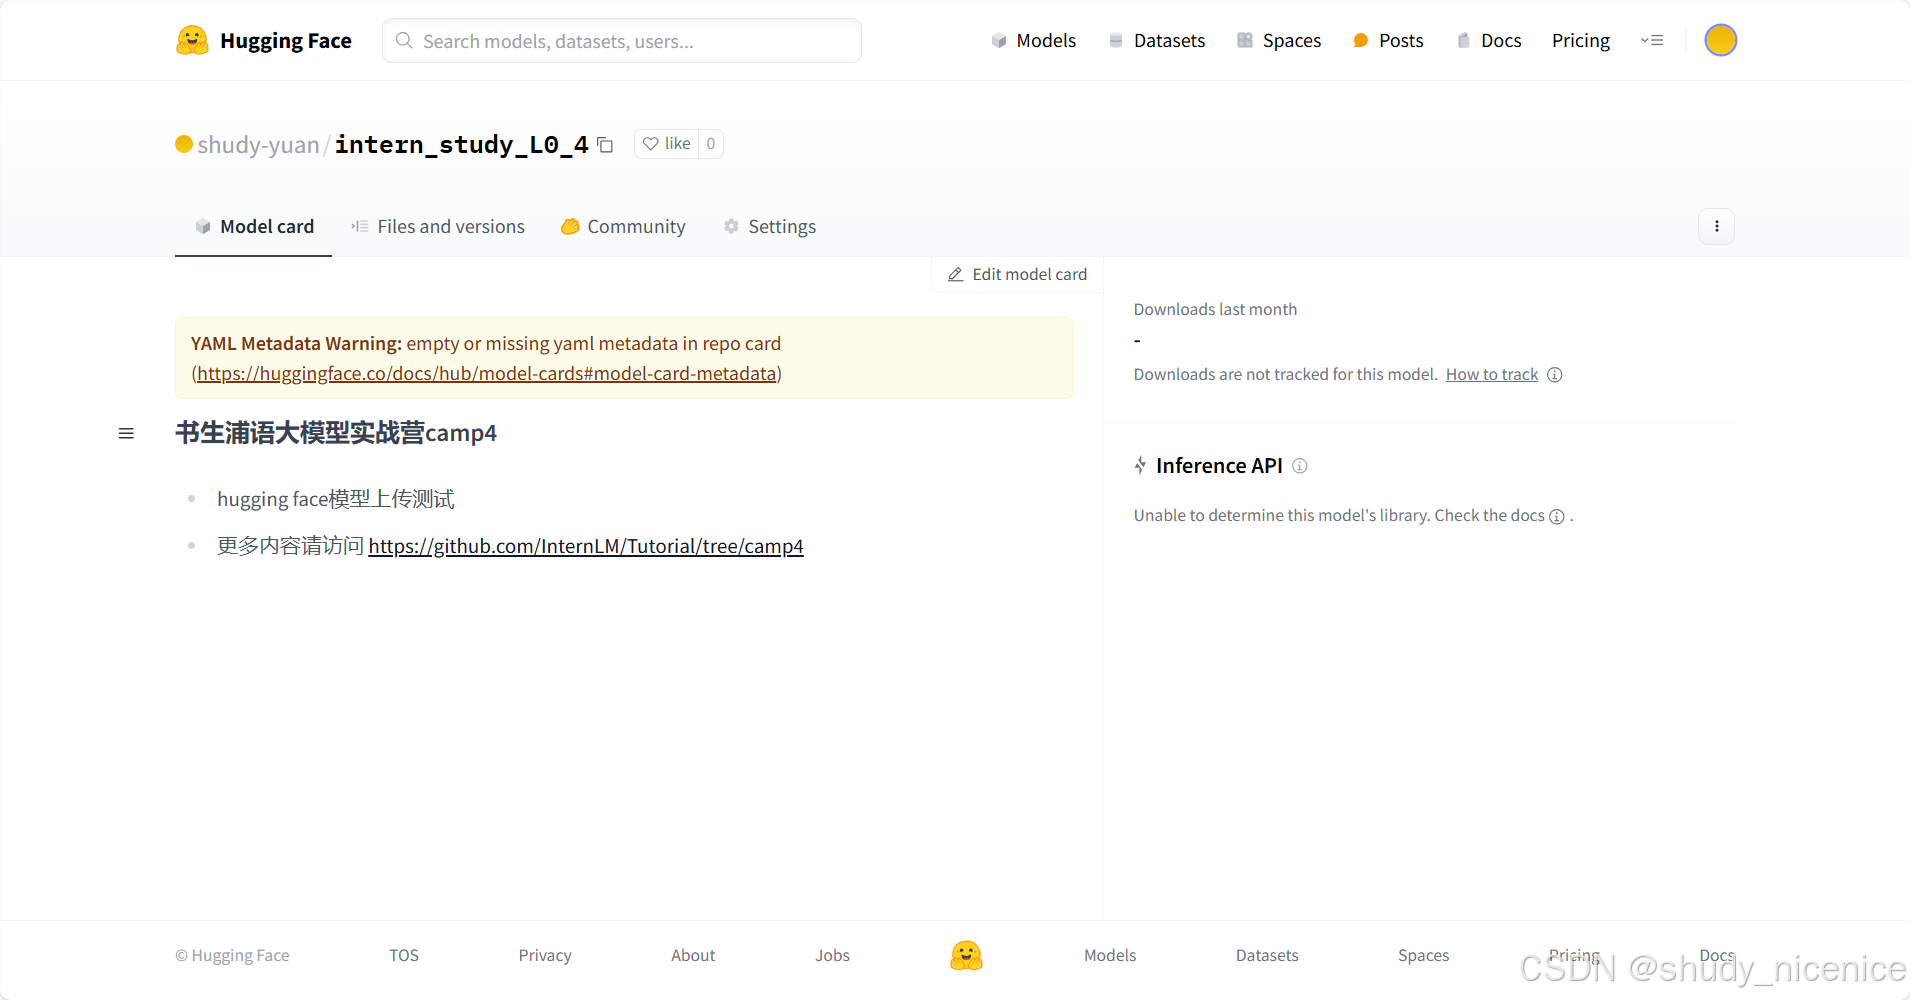
Task: Open Posts in the top navigation
Action: coord(1388,40)
